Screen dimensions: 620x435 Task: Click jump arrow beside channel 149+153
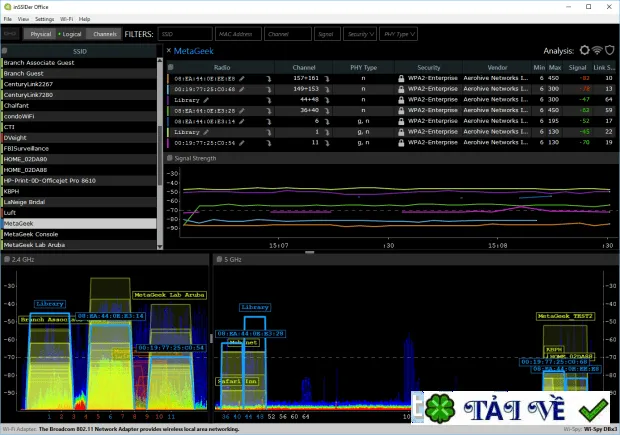(x=327, y=89)
